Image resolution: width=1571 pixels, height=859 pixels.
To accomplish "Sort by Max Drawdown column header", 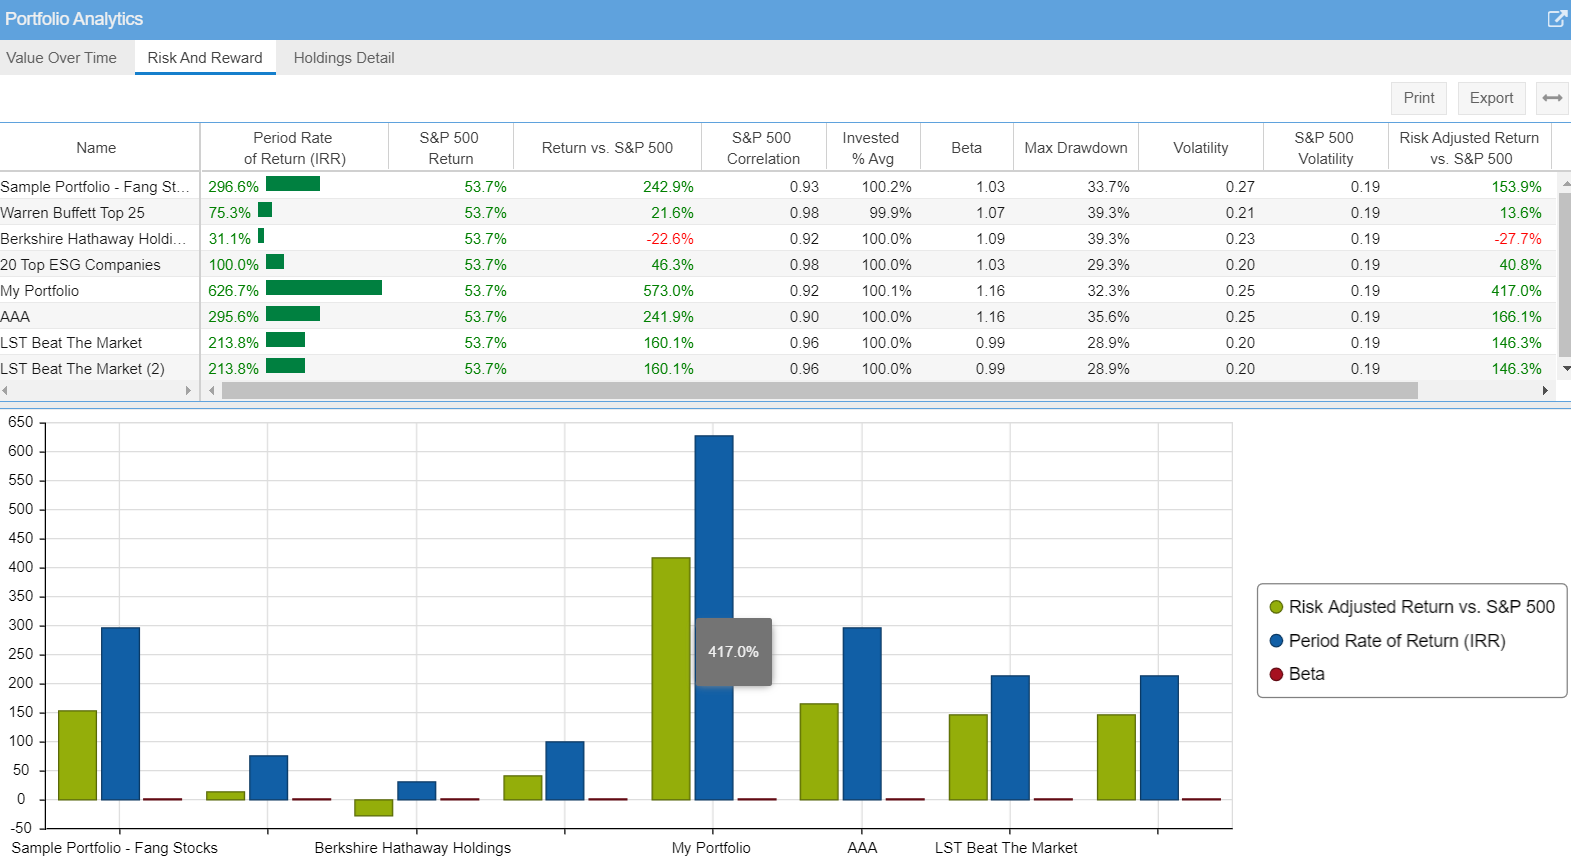I will pyautogui.click(x=1076, y=148).
